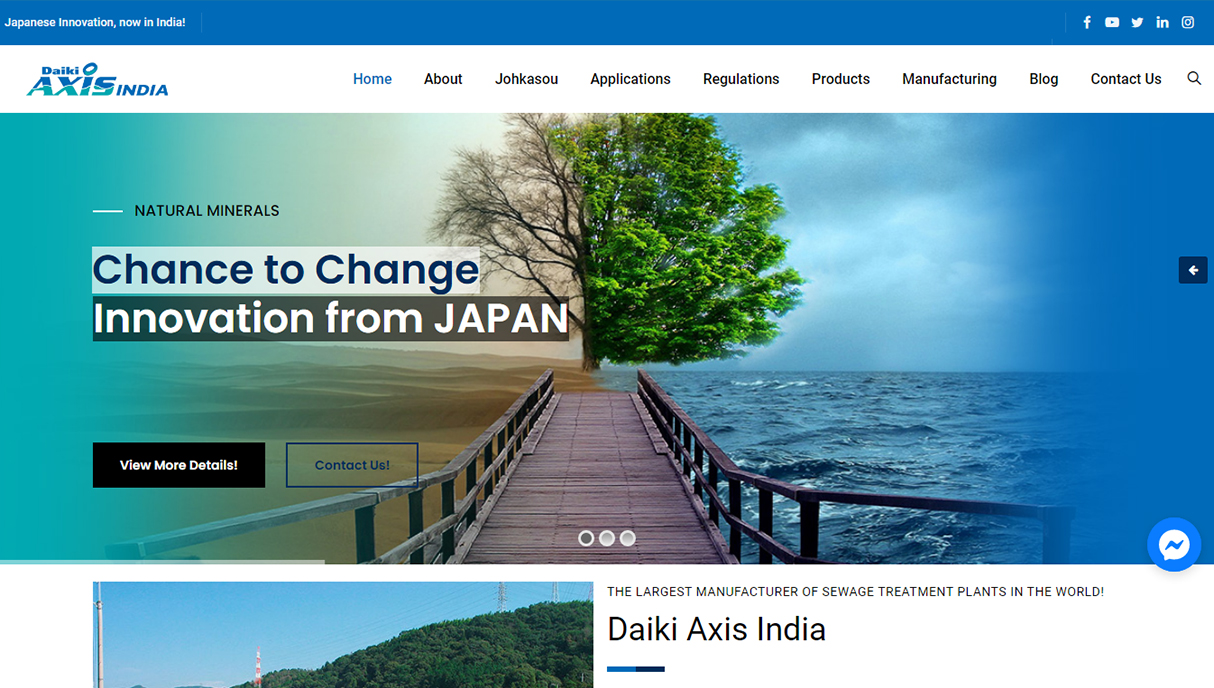Click the NATURAL MINERALS label

click(207, 211)
